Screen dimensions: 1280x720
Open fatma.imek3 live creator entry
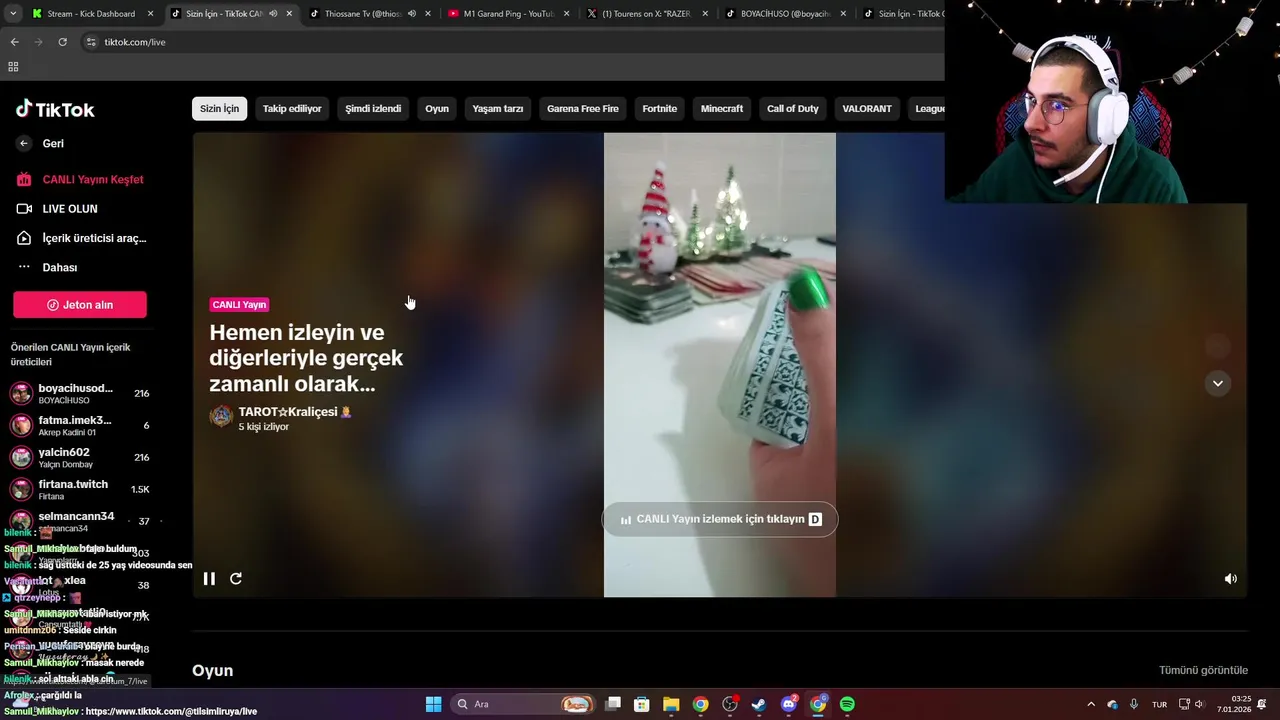point(80,425)
